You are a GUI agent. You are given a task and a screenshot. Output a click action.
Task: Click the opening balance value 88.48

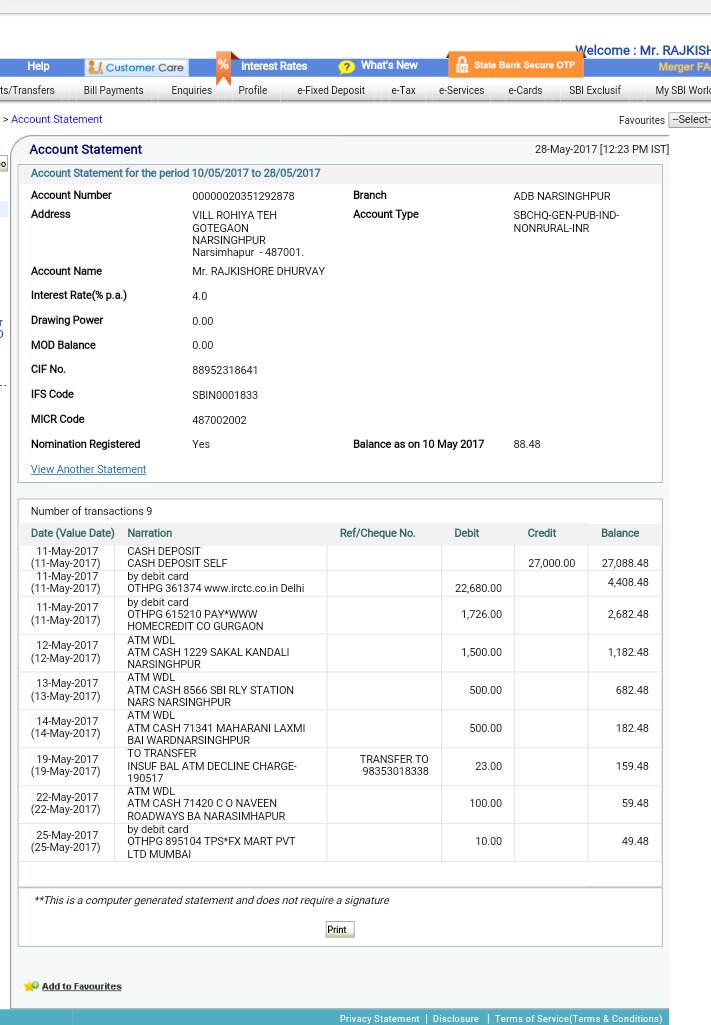(527, 444)
